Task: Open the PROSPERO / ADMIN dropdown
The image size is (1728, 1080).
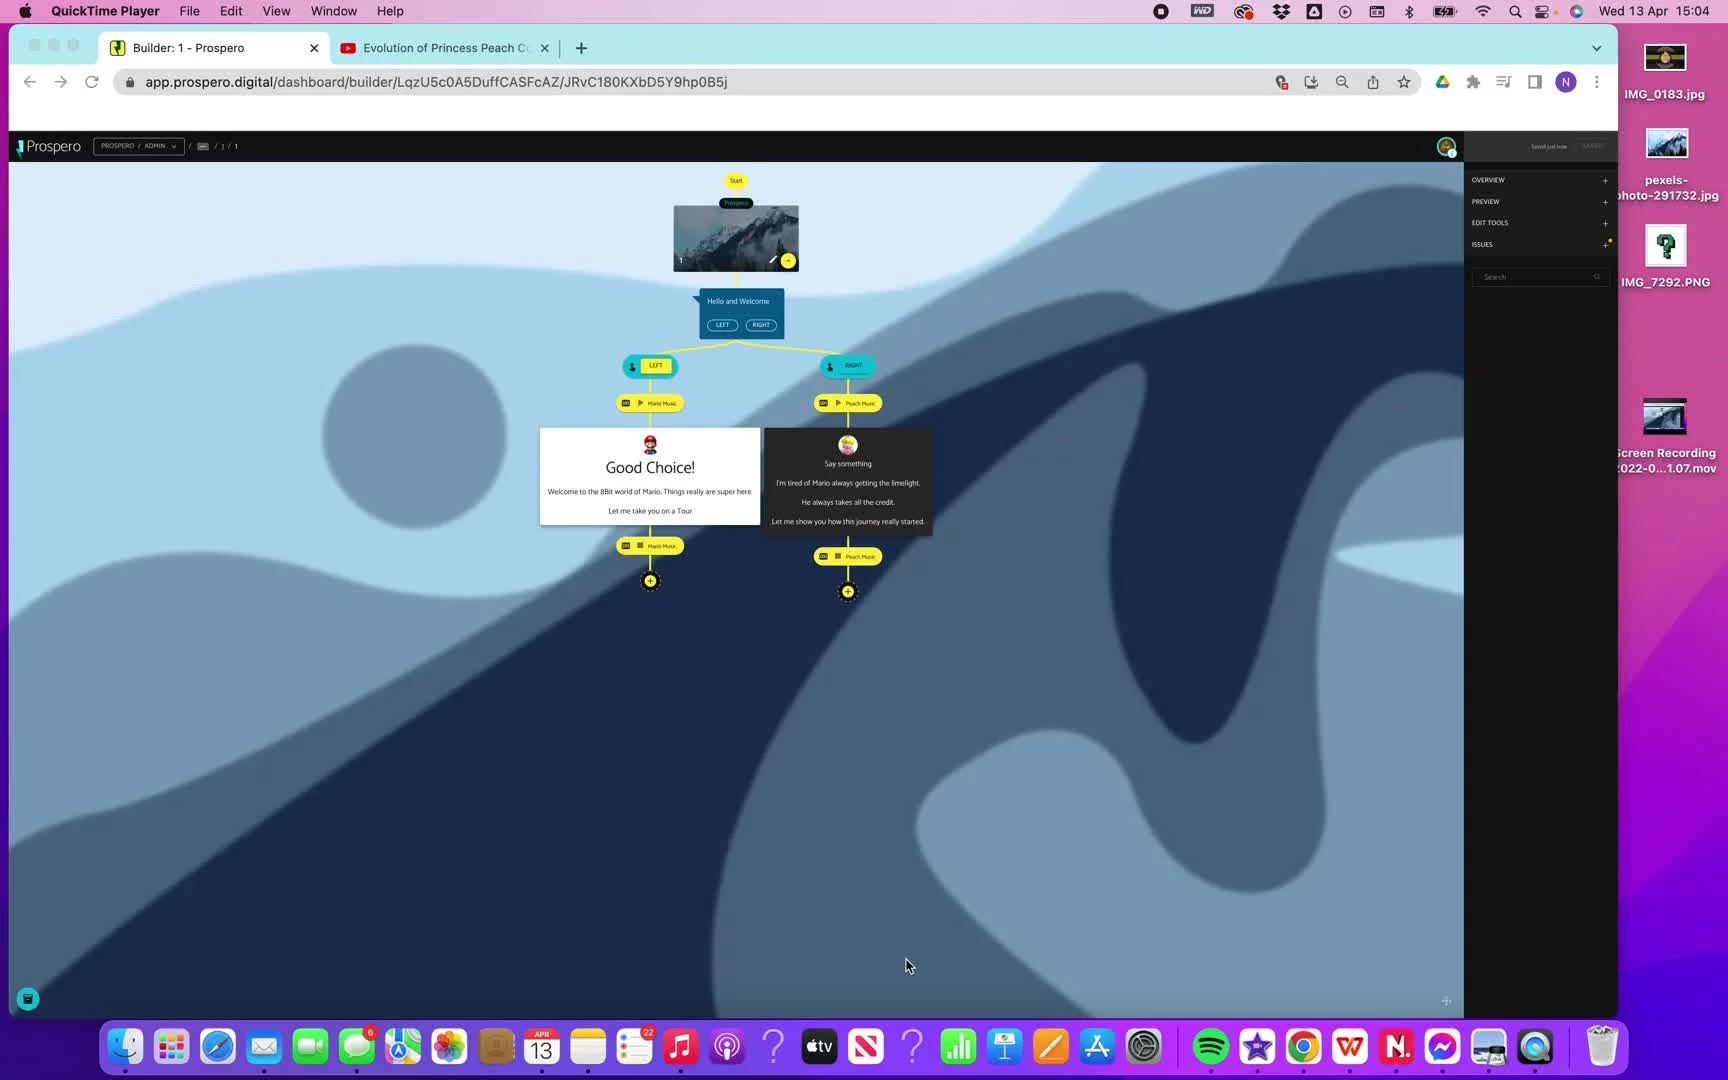Action: (139, 146)
